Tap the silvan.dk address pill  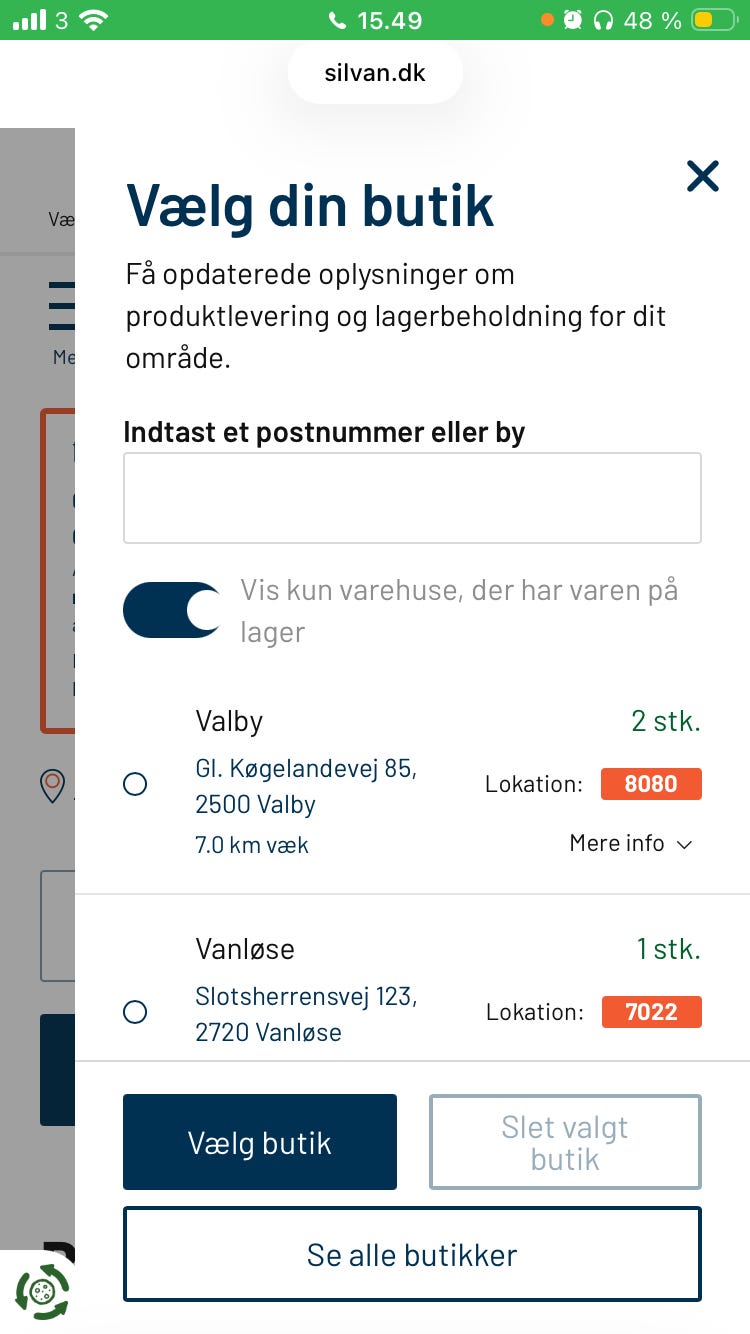[375, 73]
